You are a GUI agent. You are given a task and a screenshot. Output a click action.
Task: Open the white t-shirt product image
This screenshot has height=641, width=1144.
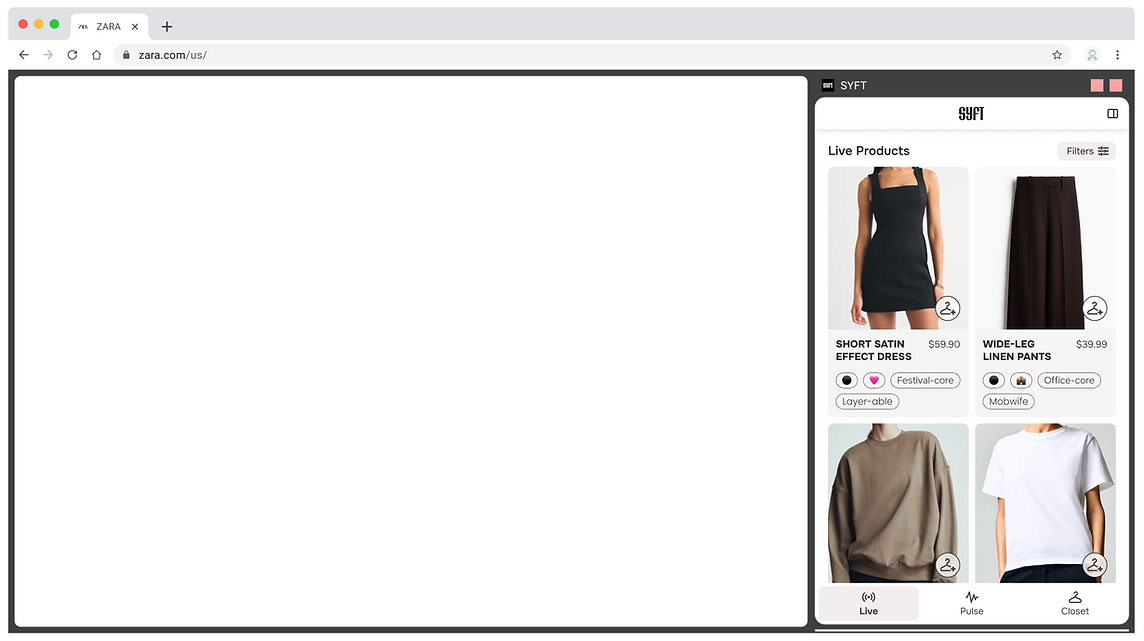(x=1045, y=502)
